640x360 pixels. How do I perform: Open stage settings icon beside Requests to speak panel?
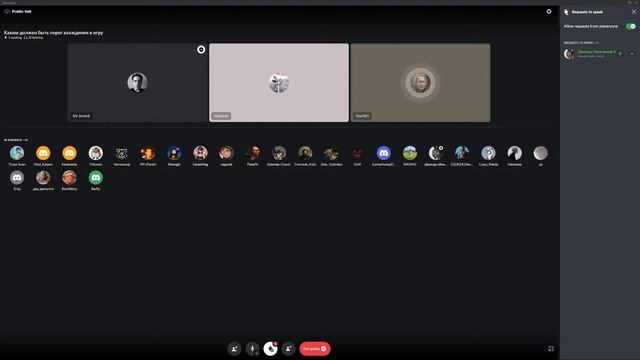coord(549,11)
